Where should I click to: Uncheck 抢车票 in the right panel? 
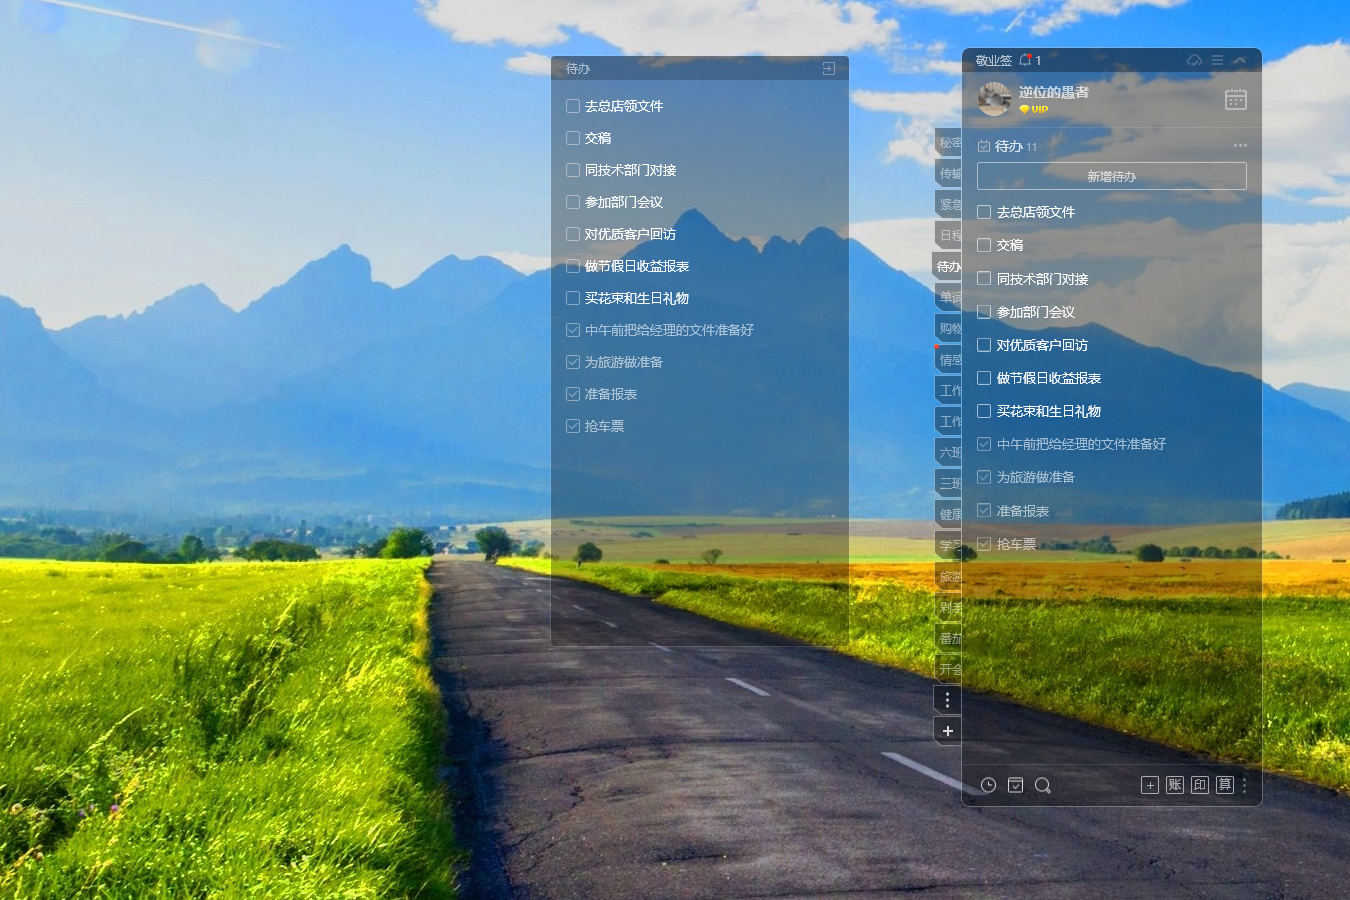tap(984, 544)
